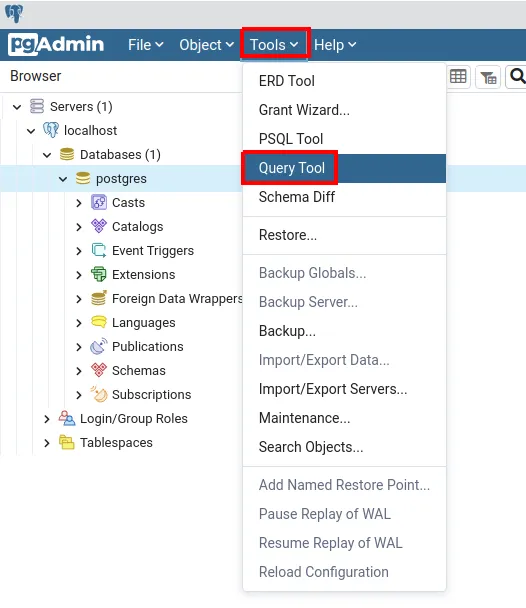Image resolution: width=526 pixels, height=608 pixels.
Task: Select Grant Wizard... menu entry
Action: [344, 110]
